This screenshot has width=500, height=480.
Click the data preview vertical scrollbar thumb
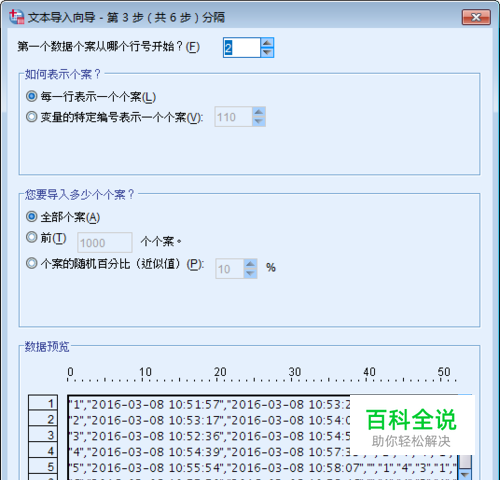click(465, 461)
